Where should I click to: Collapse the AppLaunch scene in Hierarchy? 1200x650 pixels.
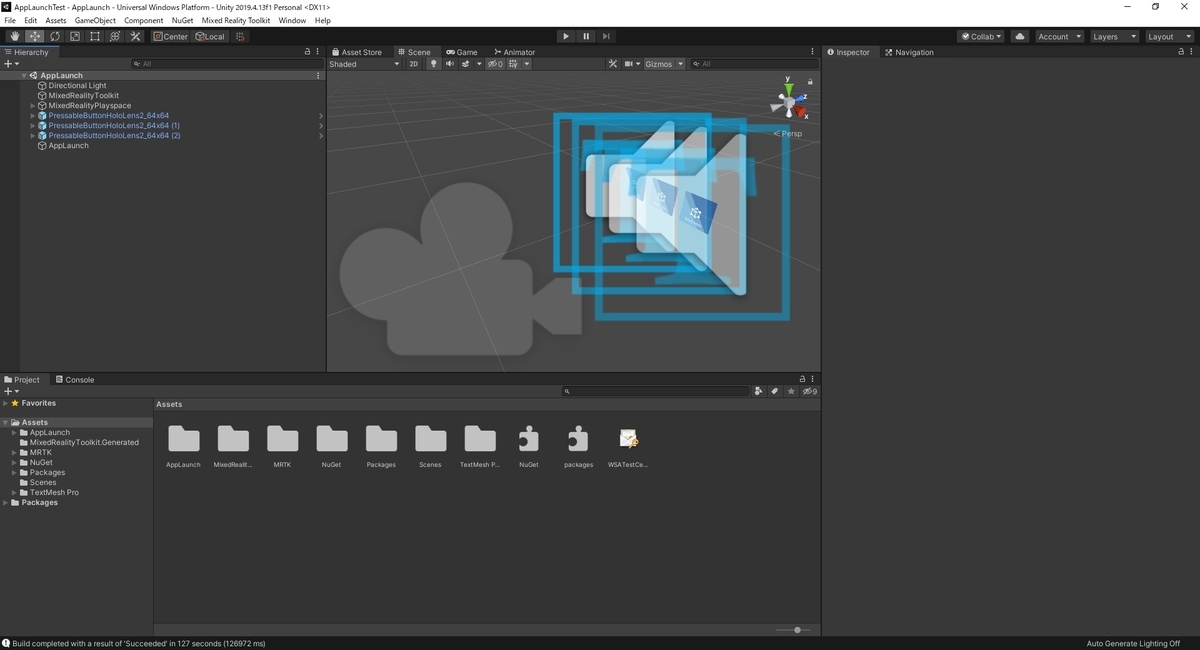24,76
